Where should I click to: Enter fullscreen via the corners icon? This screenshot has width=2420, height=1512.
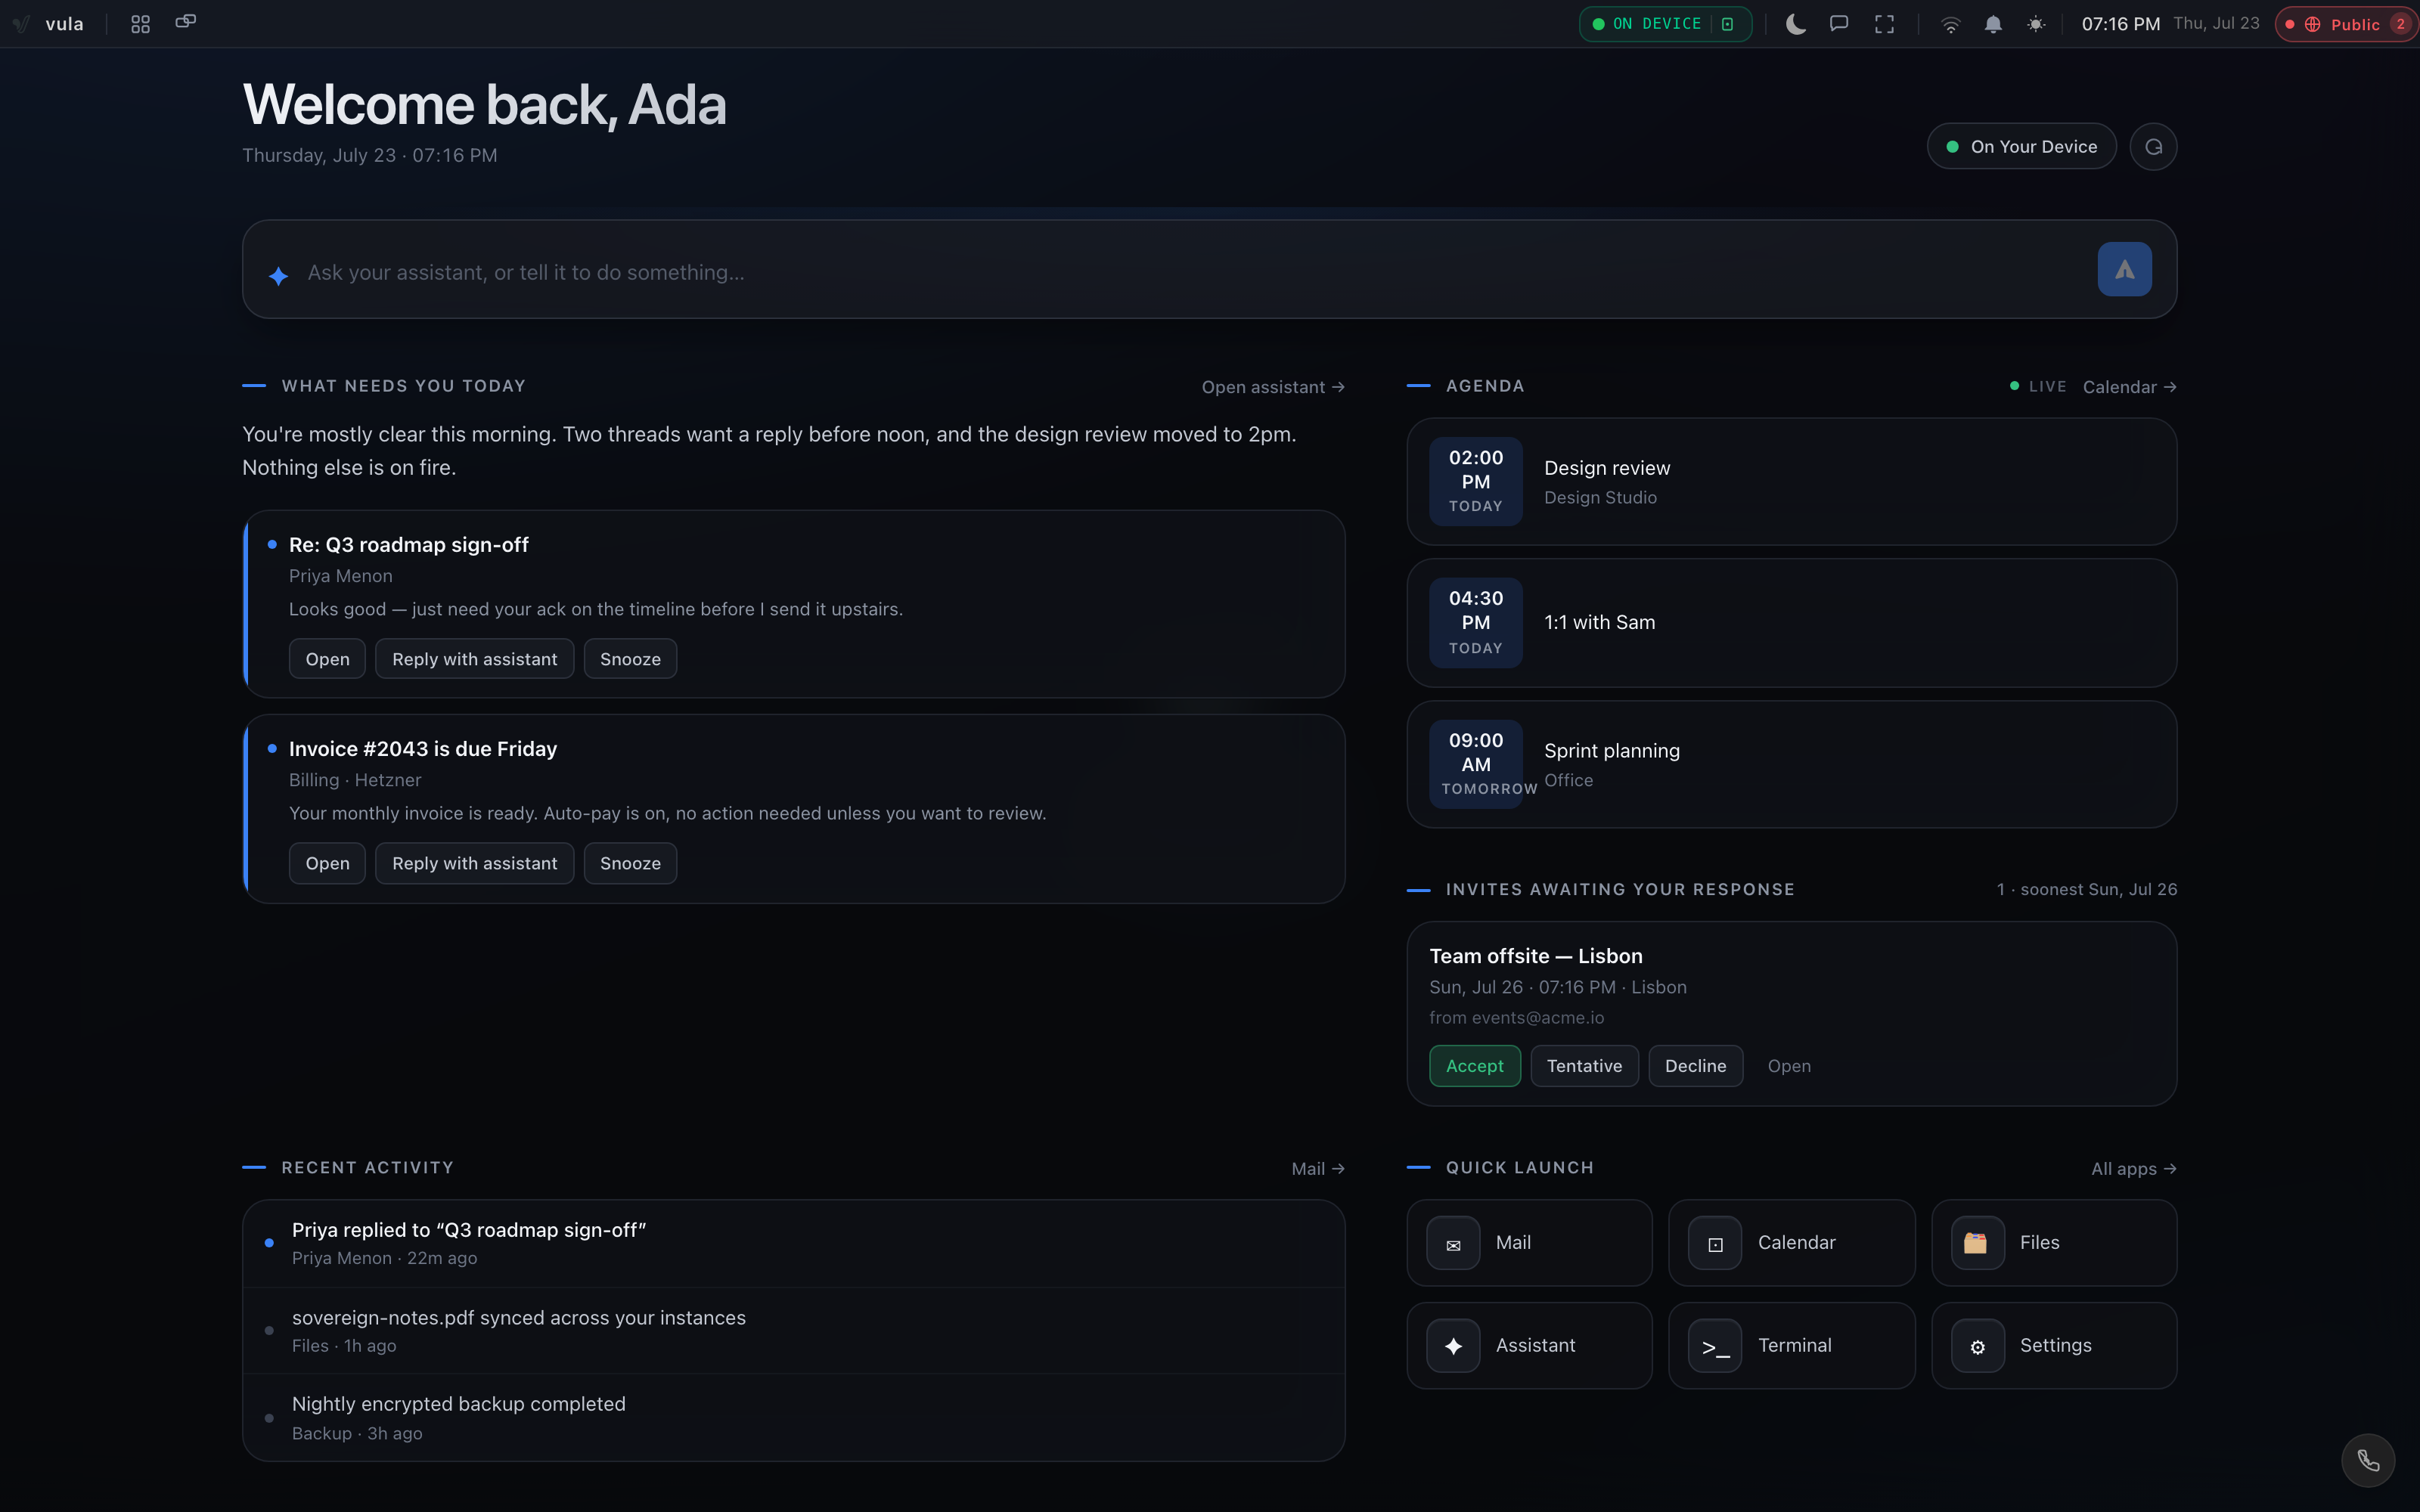click(x=1884, y=24)
